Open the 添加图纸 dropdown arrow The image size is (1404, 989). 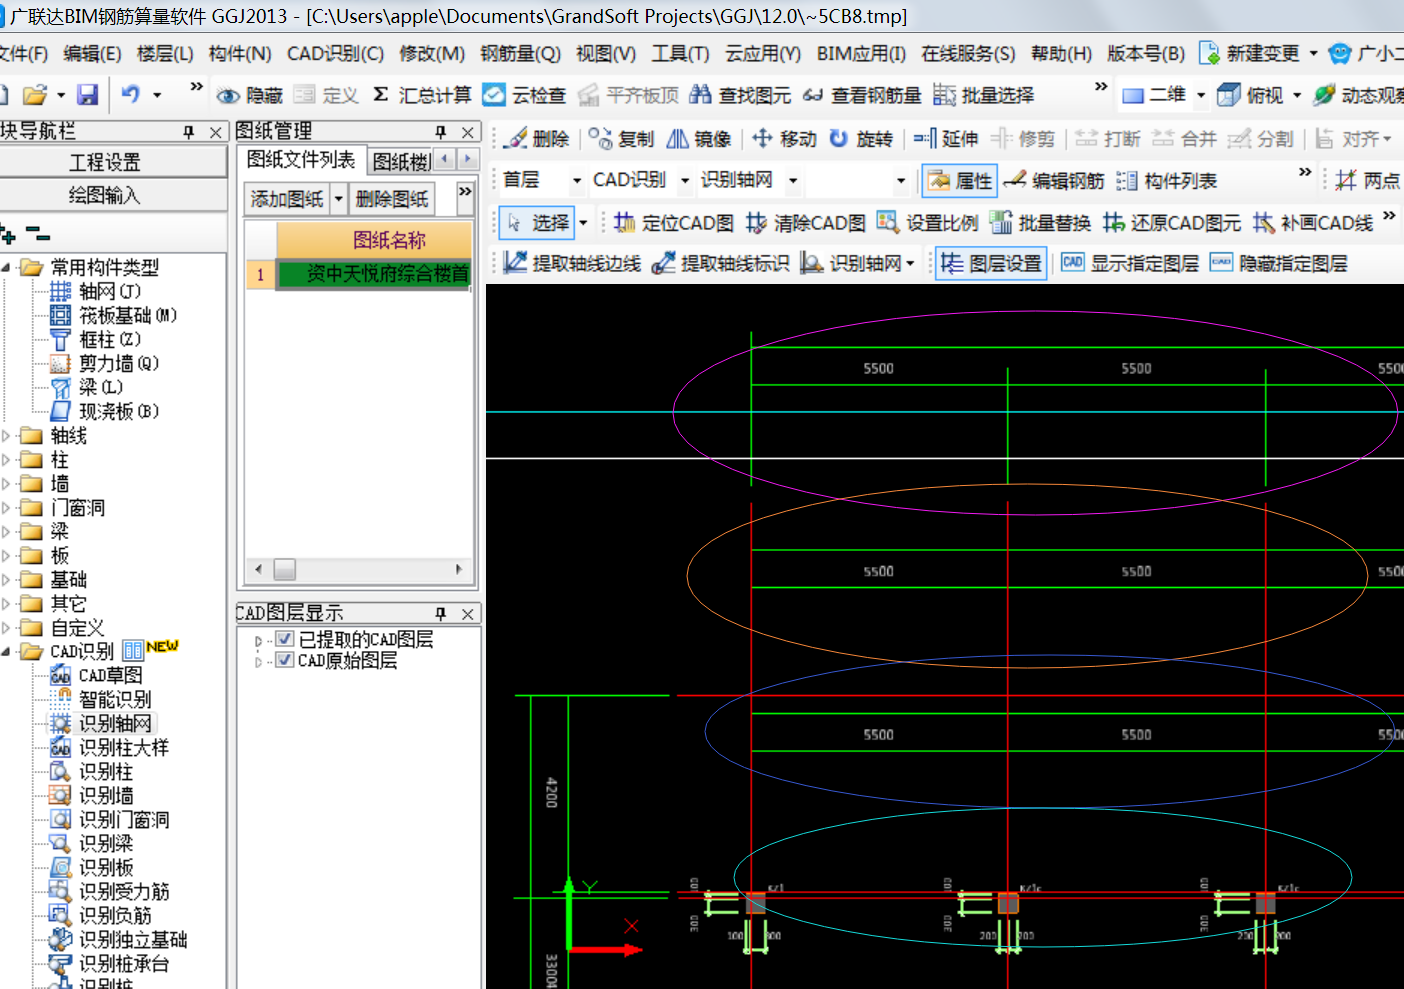point(338,199)
